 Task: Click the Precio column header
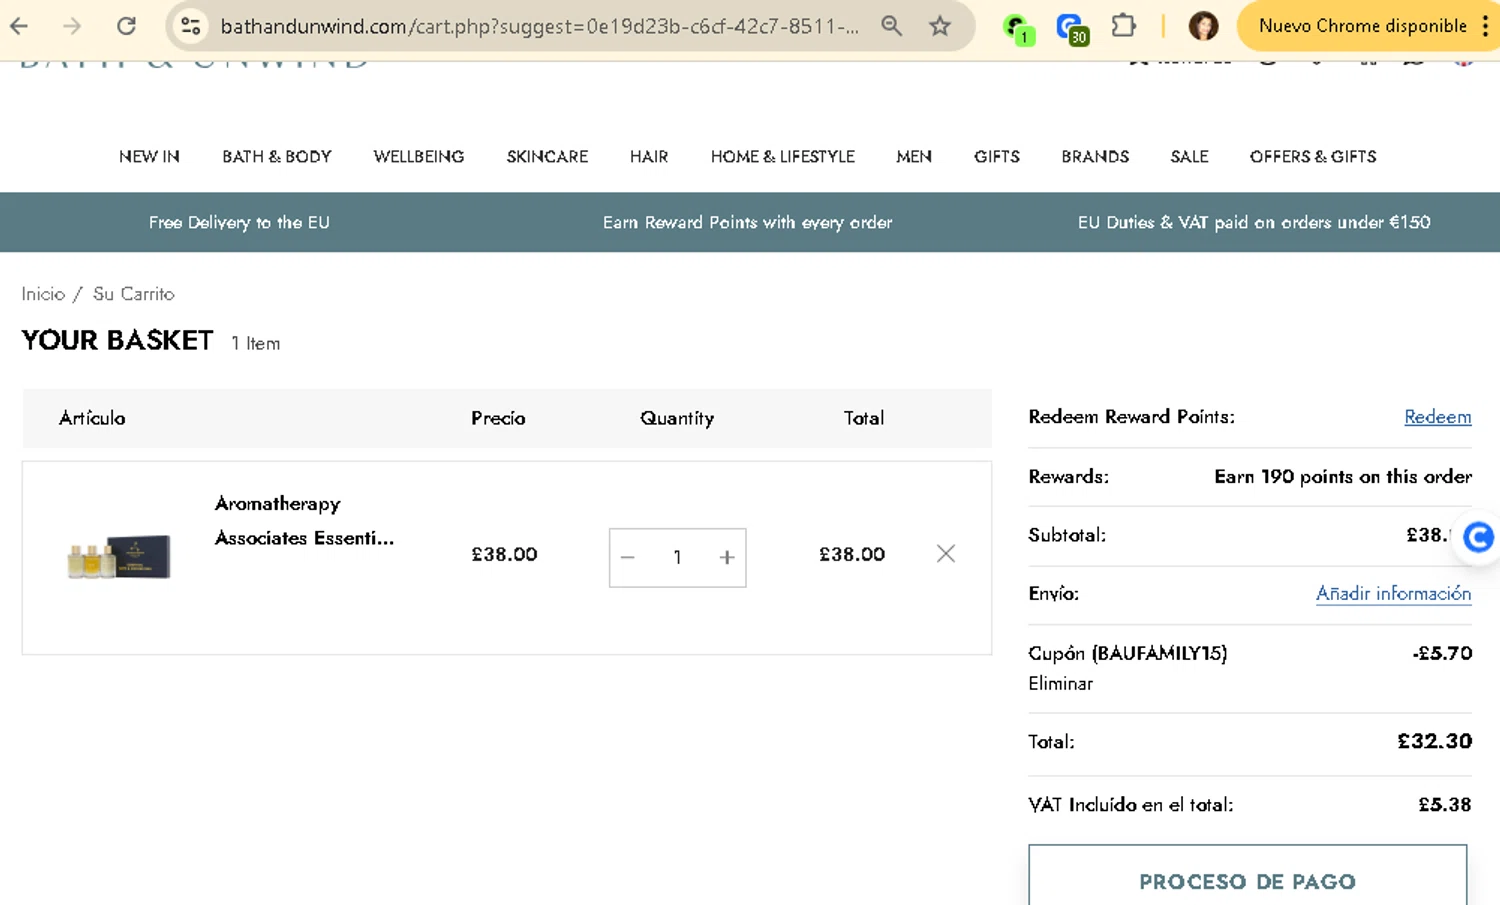coord(498,418)
